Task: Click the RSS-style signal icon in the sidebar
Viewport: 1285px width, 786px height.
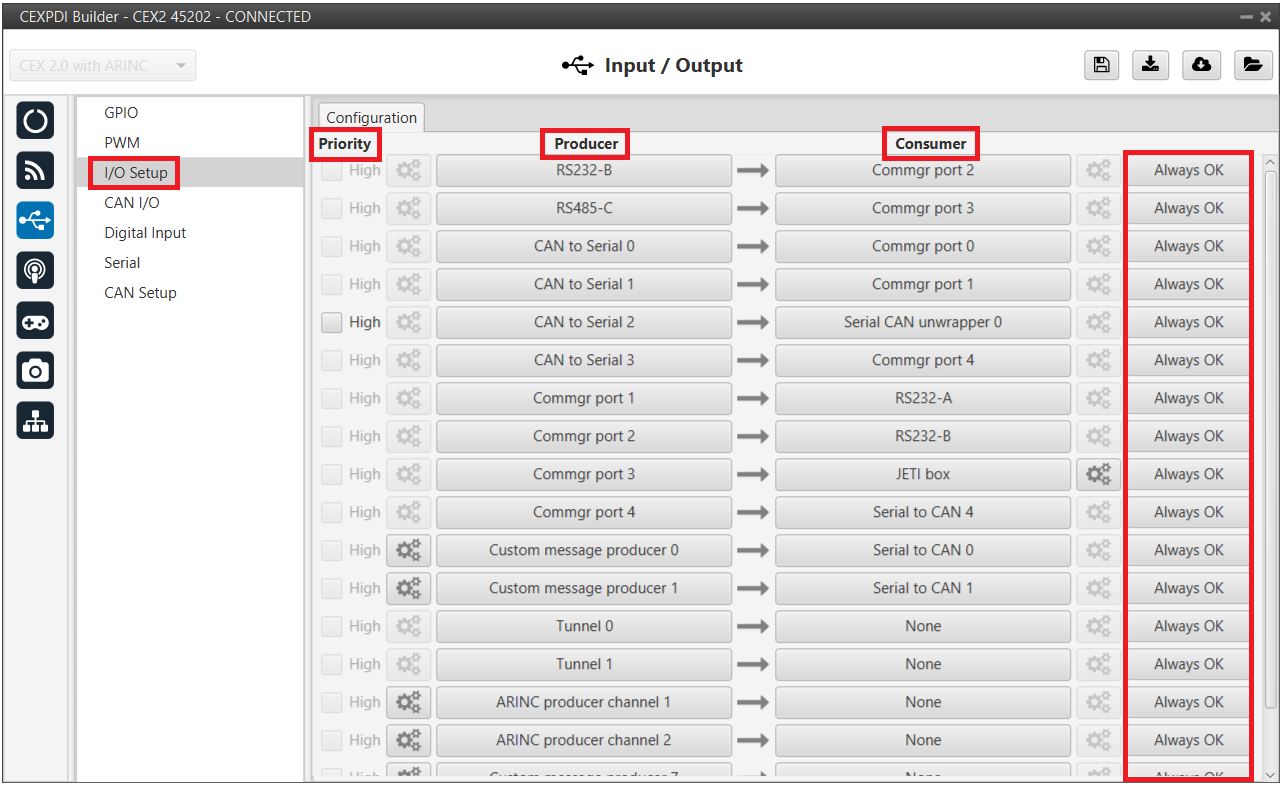Action: coord(35,171)
